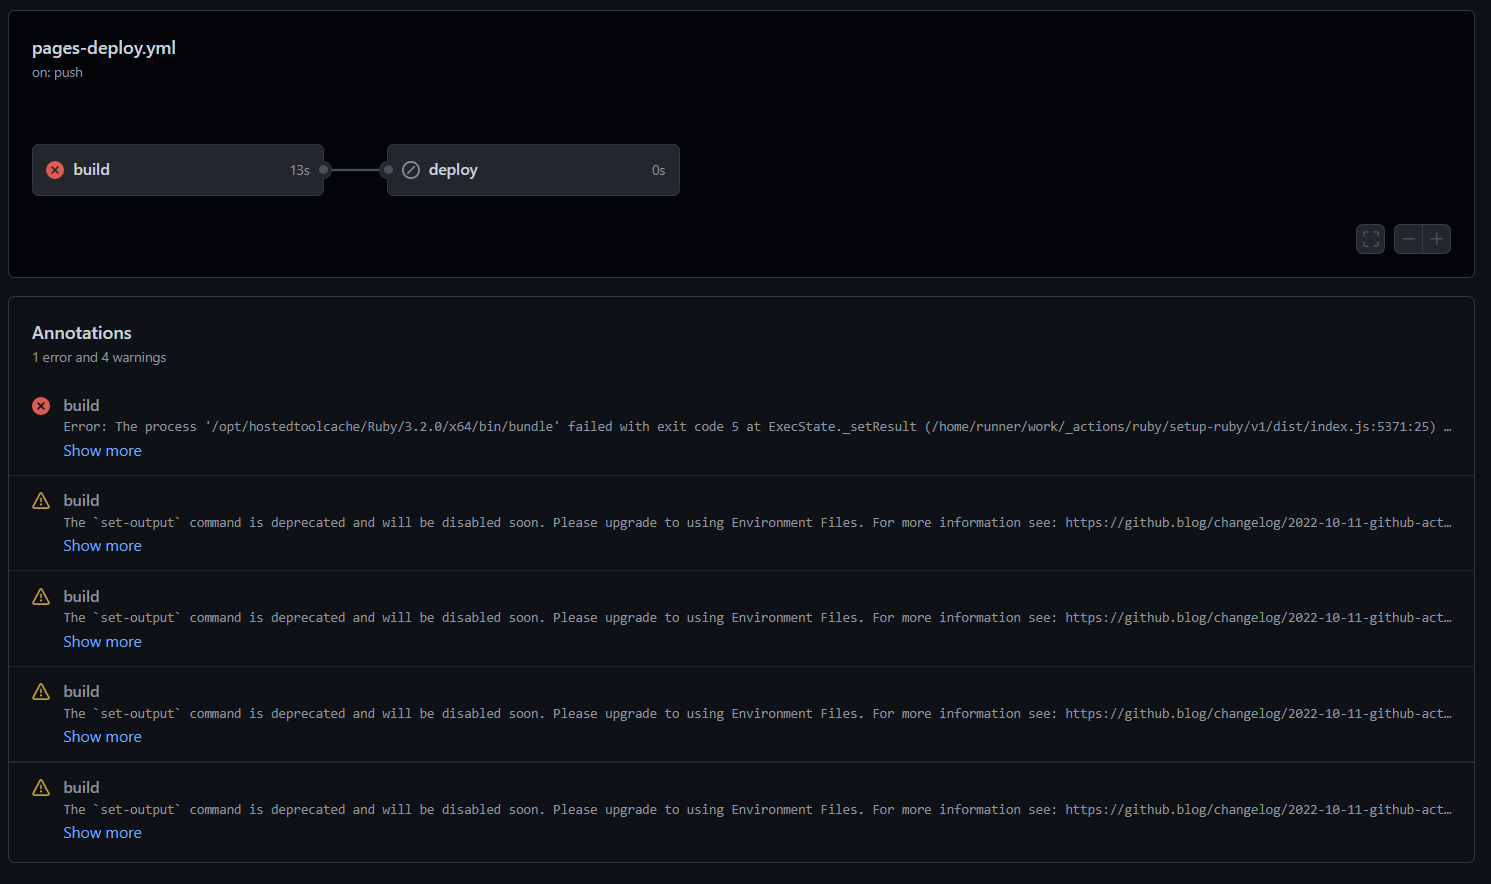The height and width of the screenshot is (884, 1491).
Task: Click the red error icon next to the build annotation
Action: pyautogui.click(x=40, y=405)
